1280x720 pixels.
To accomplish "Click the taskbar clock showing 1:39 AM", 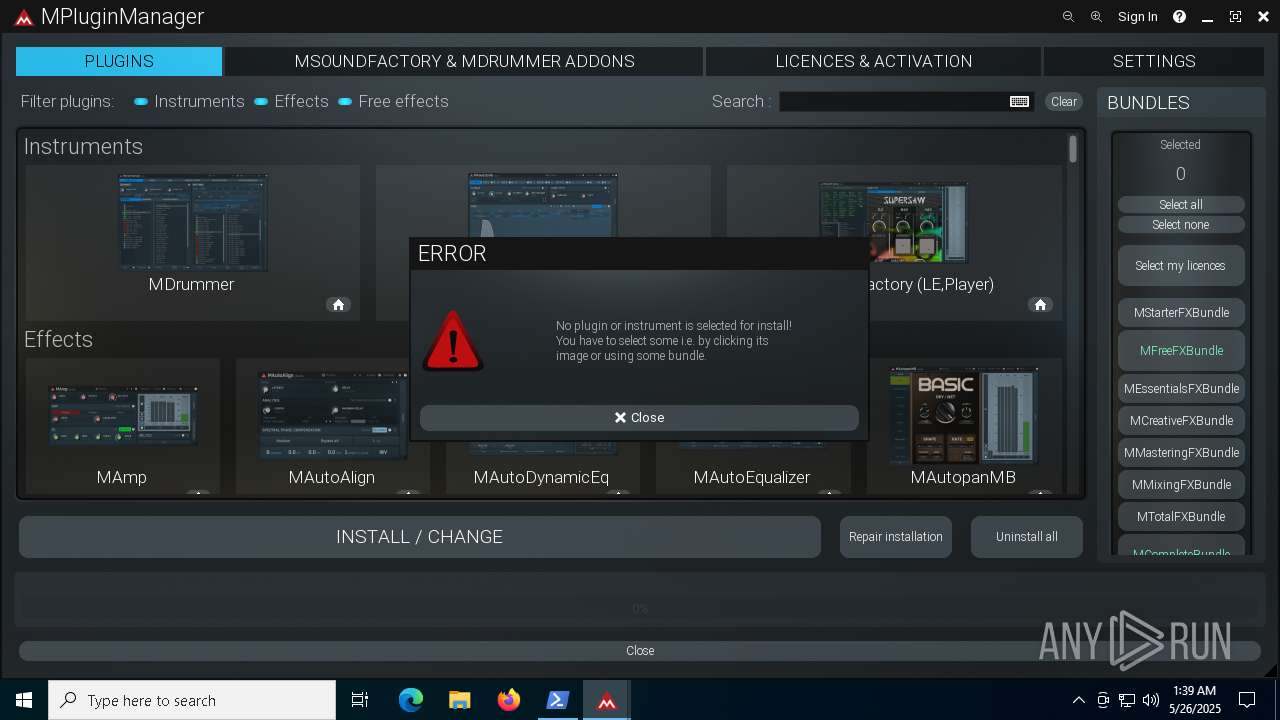I will (x=1194, y=700).
